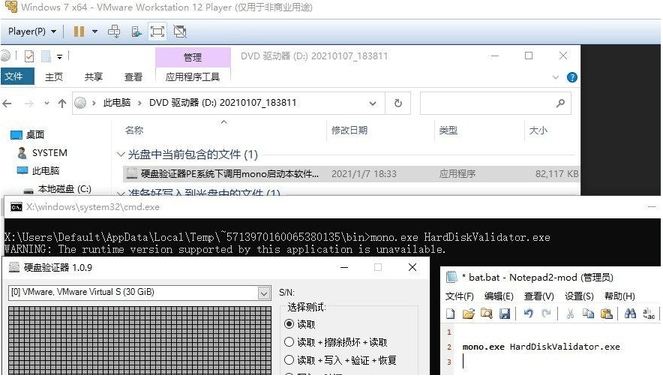Click the Copy icon in Notepad2
Image resolution: width=663 pixels, height=390 pixels.
tap(588, 314)
